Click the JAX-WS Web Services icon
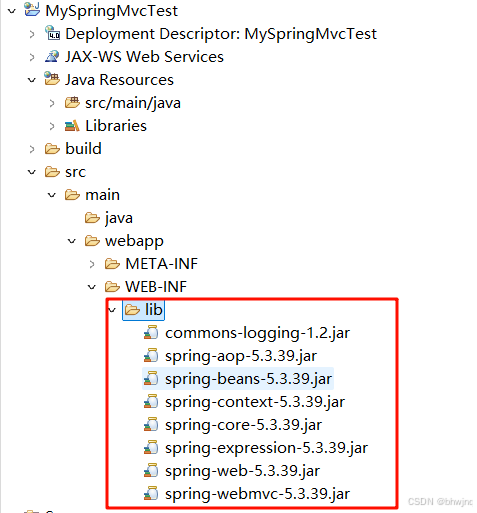This screenshot has height=513, width=477. click(x=52, y=56)
